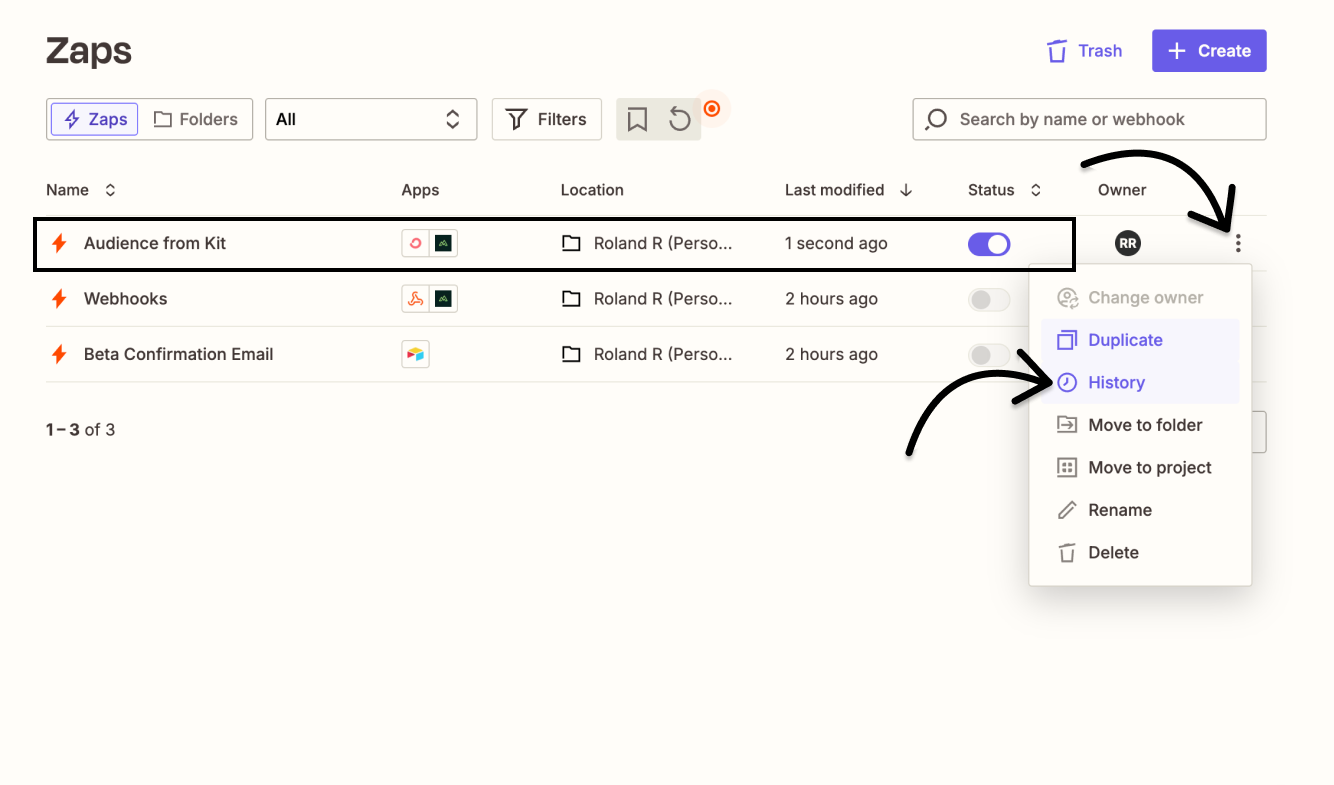
Task: Open the search magnifier in the search bar
Action: [935, 119]
